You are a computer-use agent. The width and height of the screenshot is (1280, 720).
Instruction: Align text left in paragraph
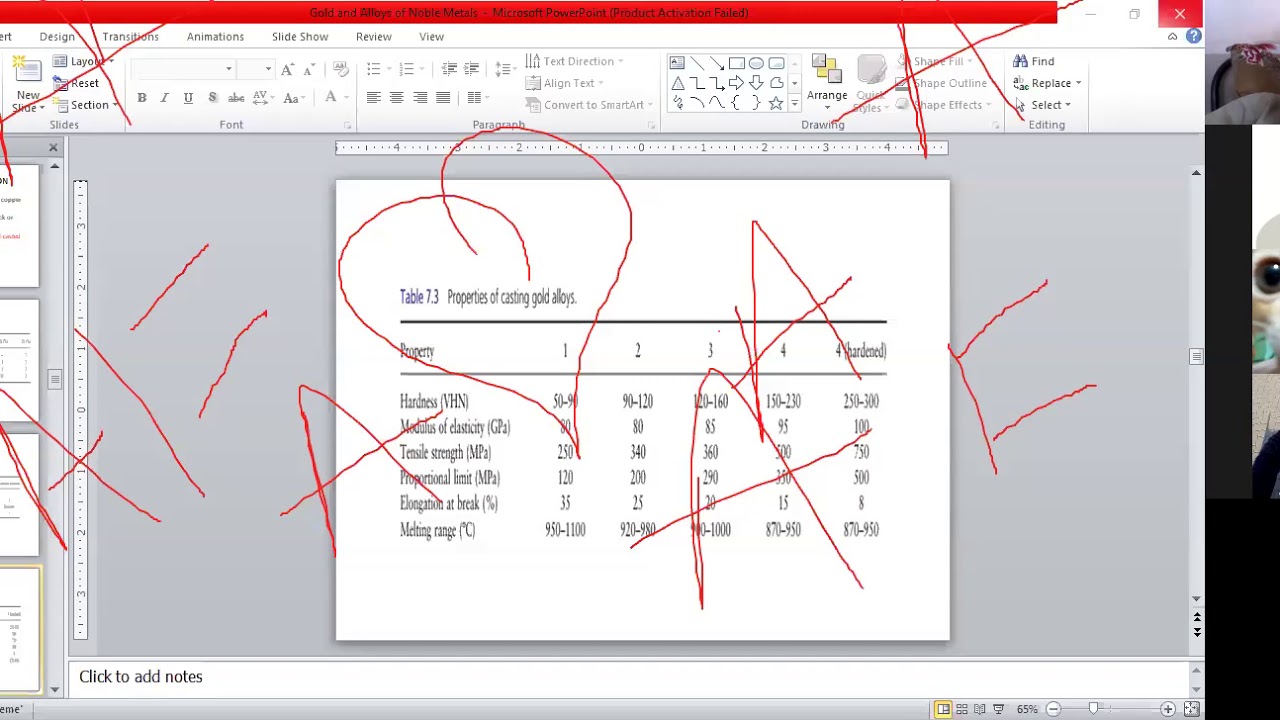pos(373,98)
